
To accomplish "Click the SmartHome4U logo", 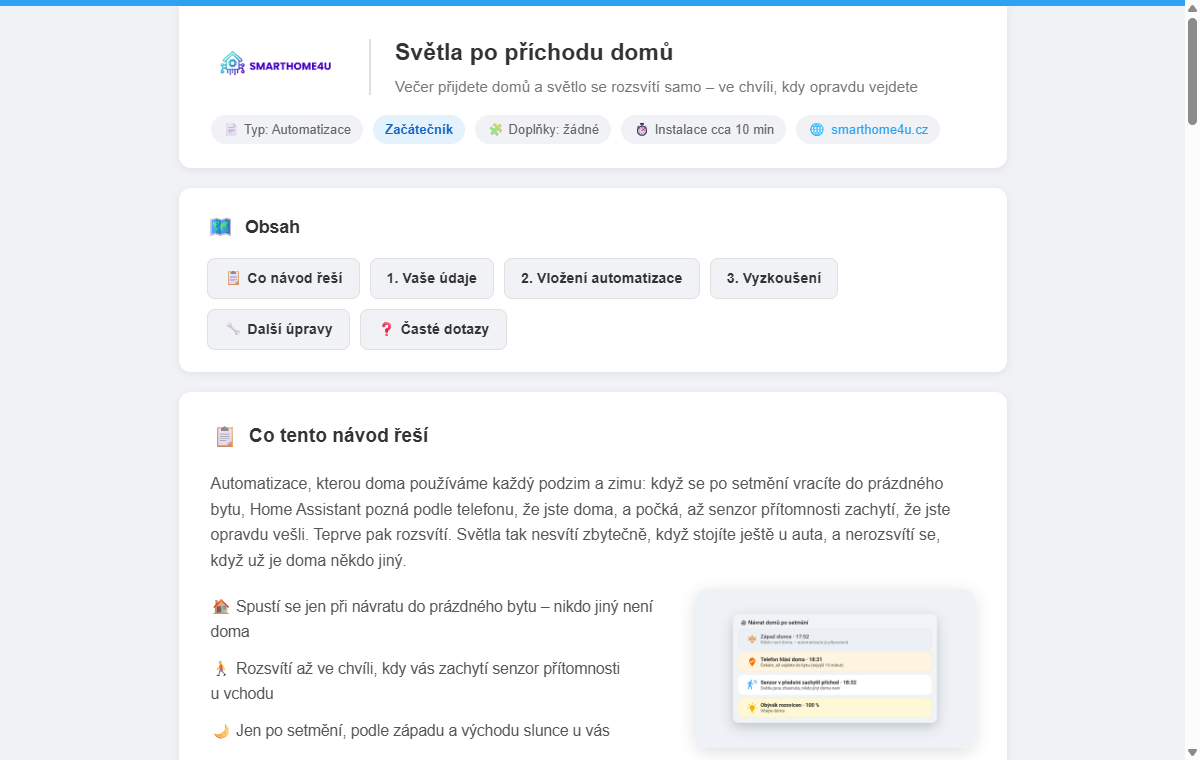I will (275, 65).
